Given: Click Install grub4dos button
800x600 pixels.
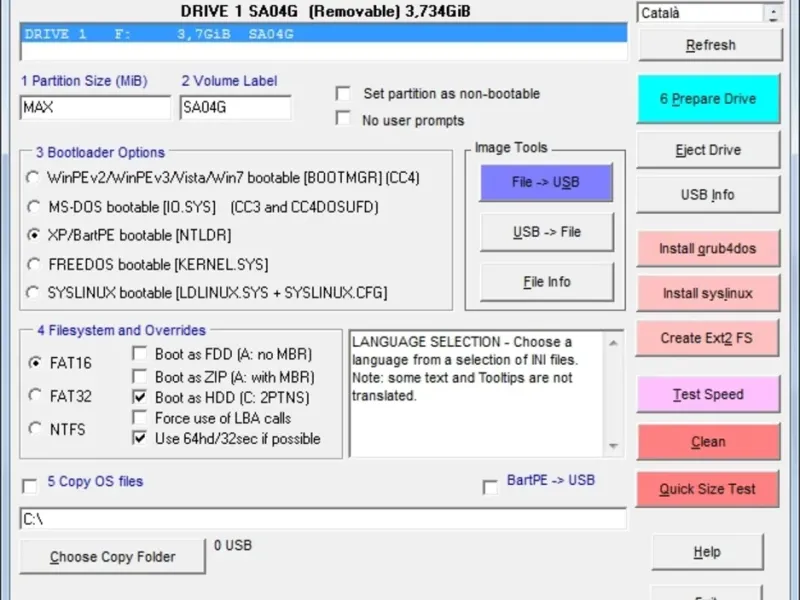Looking at the screenshot, I should 708,248.
